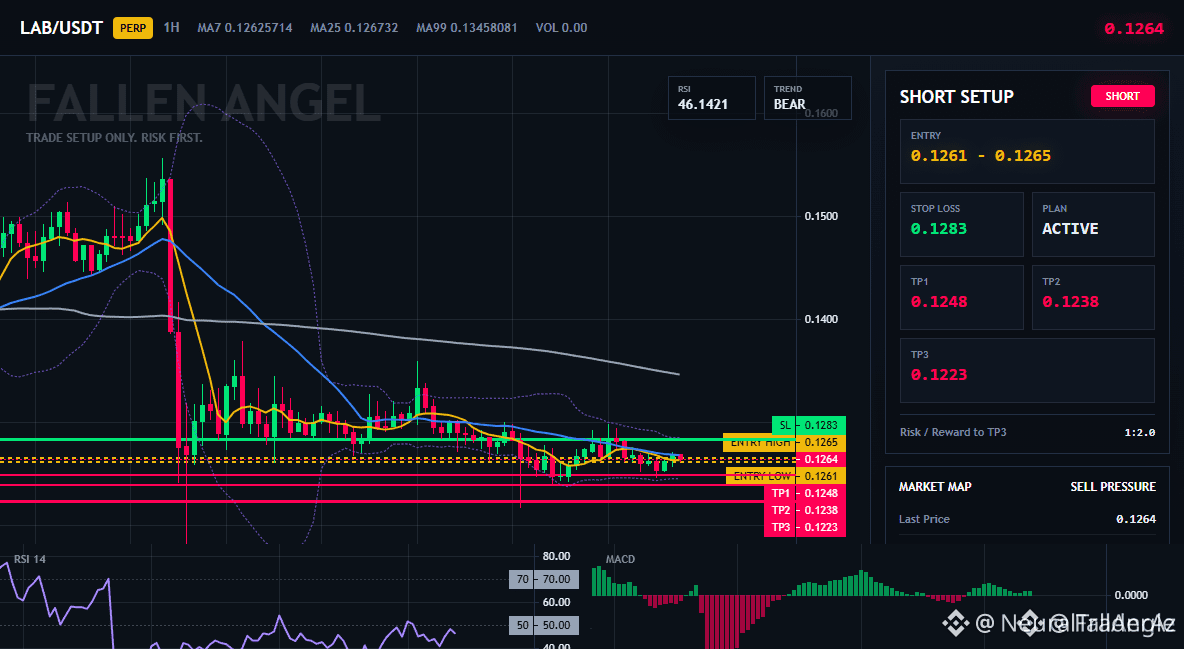Click the RSI 50 level tag

coord(544,626)
